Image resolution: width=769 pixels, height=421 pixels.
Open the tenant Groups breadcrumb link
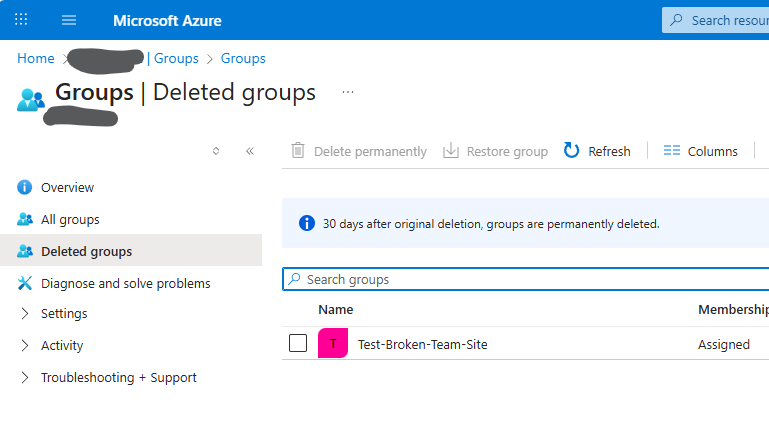click(176, 58)
